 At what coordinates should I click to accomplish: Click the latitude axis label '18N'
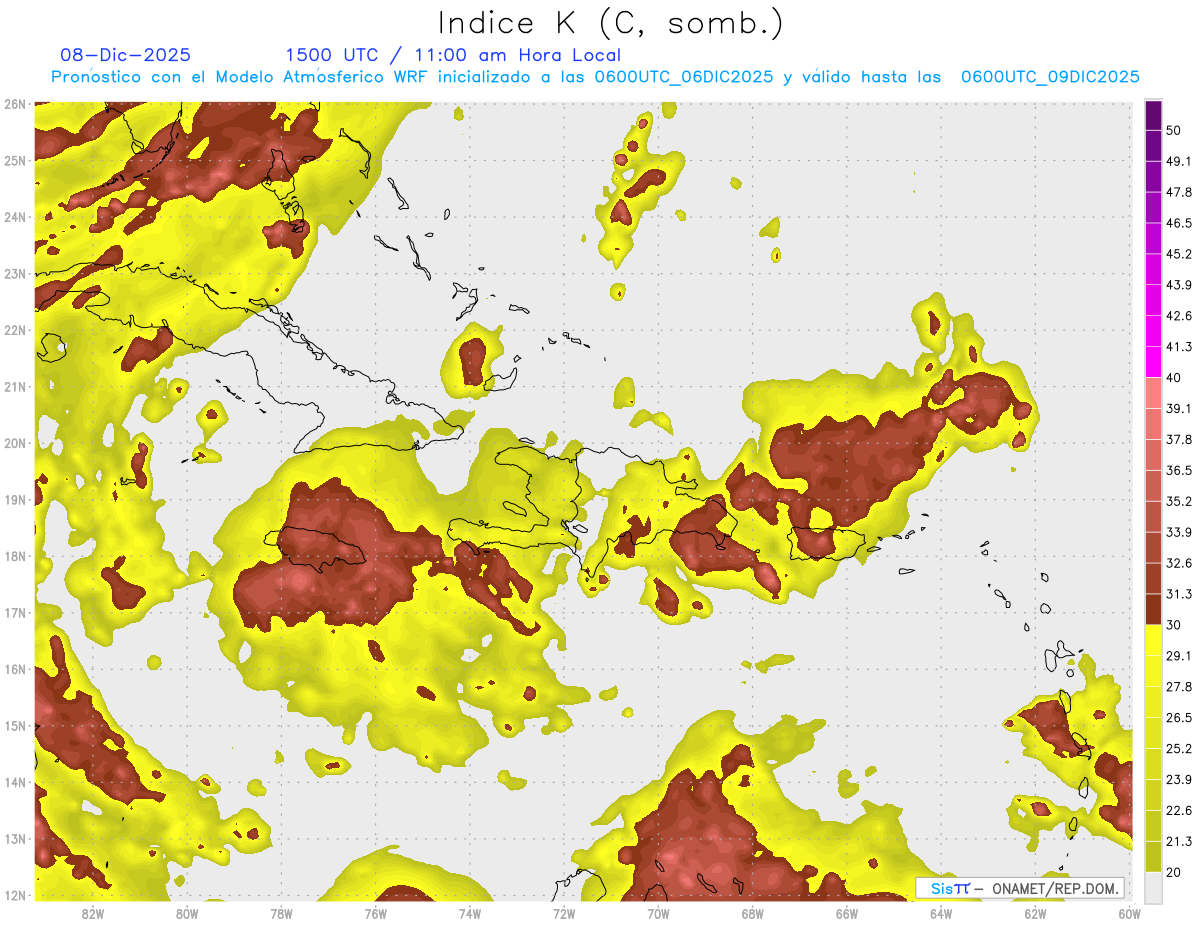[x=14, y=556]
